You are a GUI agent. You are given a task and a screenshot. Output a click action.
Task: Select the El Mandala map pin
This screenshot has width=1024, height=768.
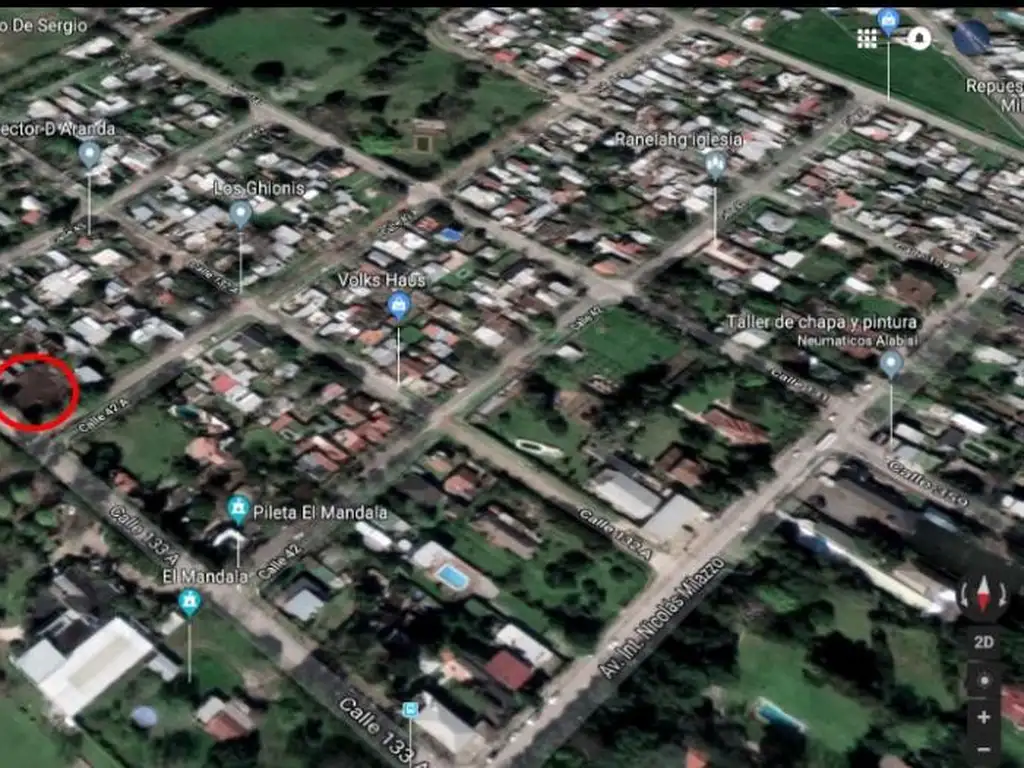pos(189,602)
